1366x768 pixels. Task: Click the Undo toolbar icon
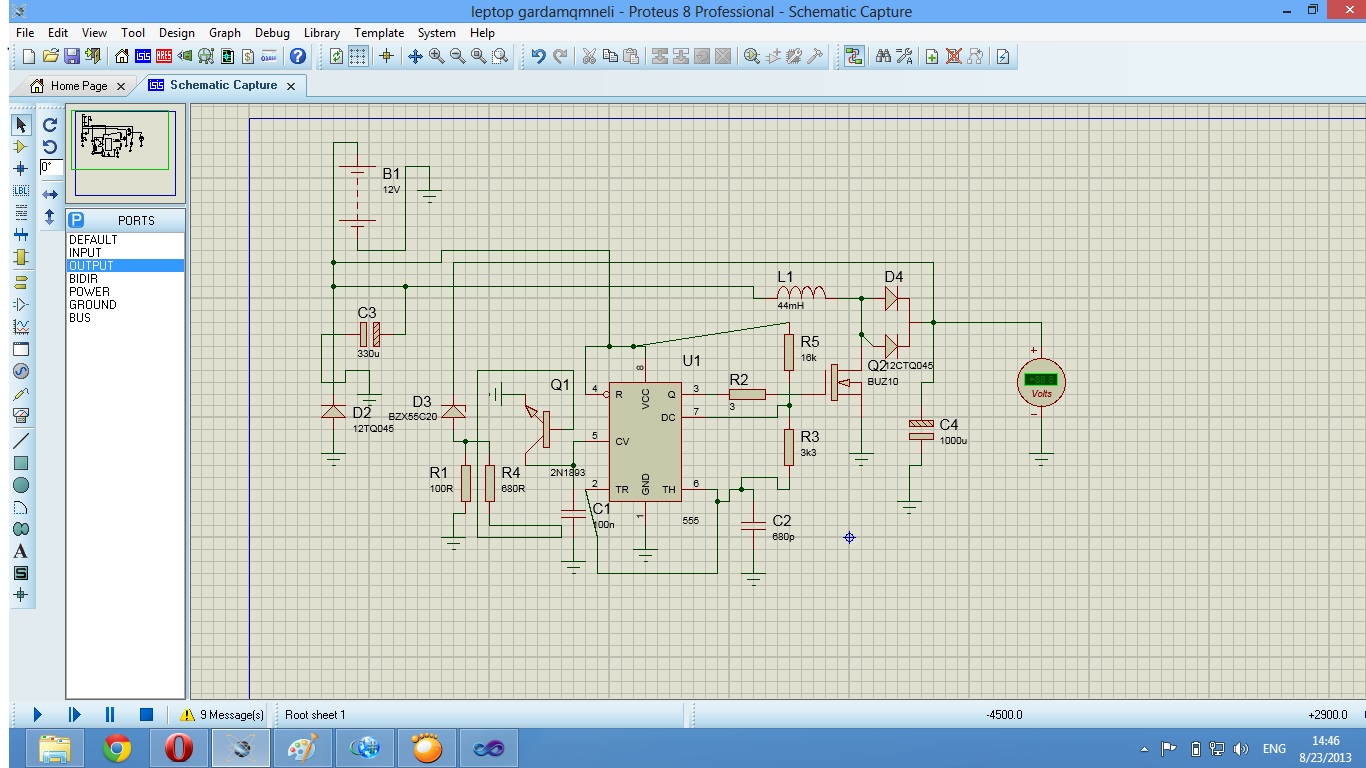[x=538, y=57]
